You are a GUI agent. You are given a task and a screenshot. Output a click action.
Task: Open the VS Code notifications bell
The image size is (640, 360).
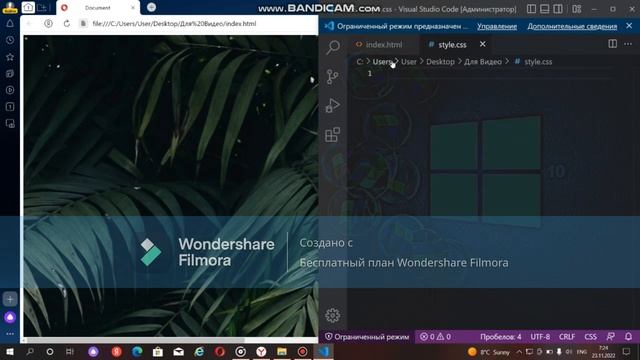click(628, 337)
